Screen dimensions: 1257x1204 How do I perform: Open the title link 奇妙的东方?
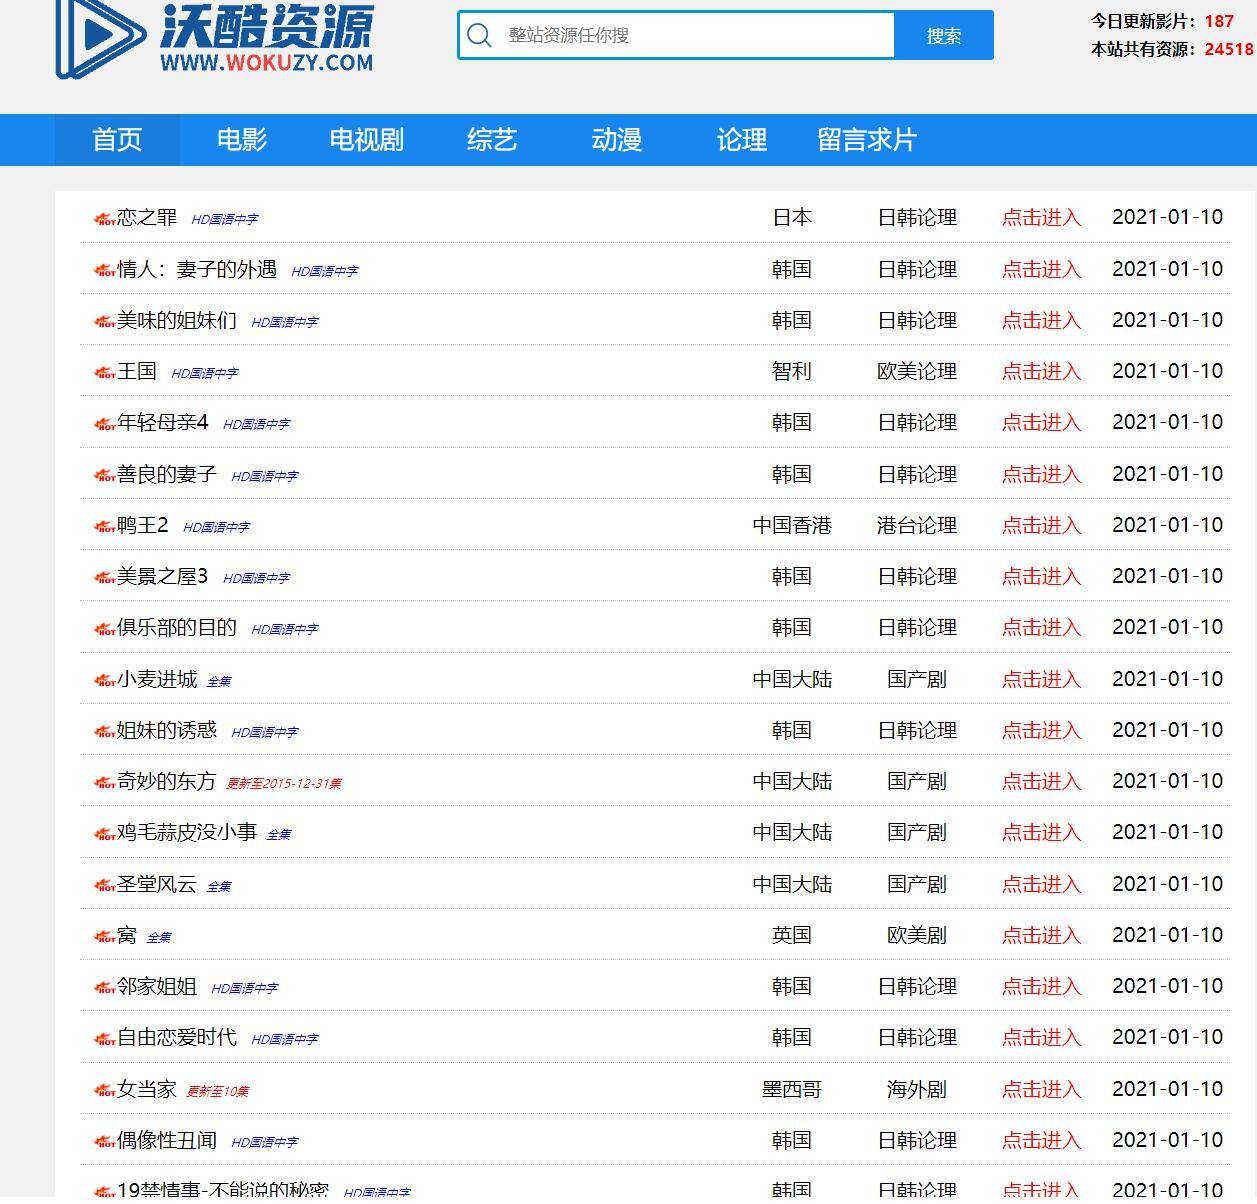pyautogui.click(x=167, y=782)
